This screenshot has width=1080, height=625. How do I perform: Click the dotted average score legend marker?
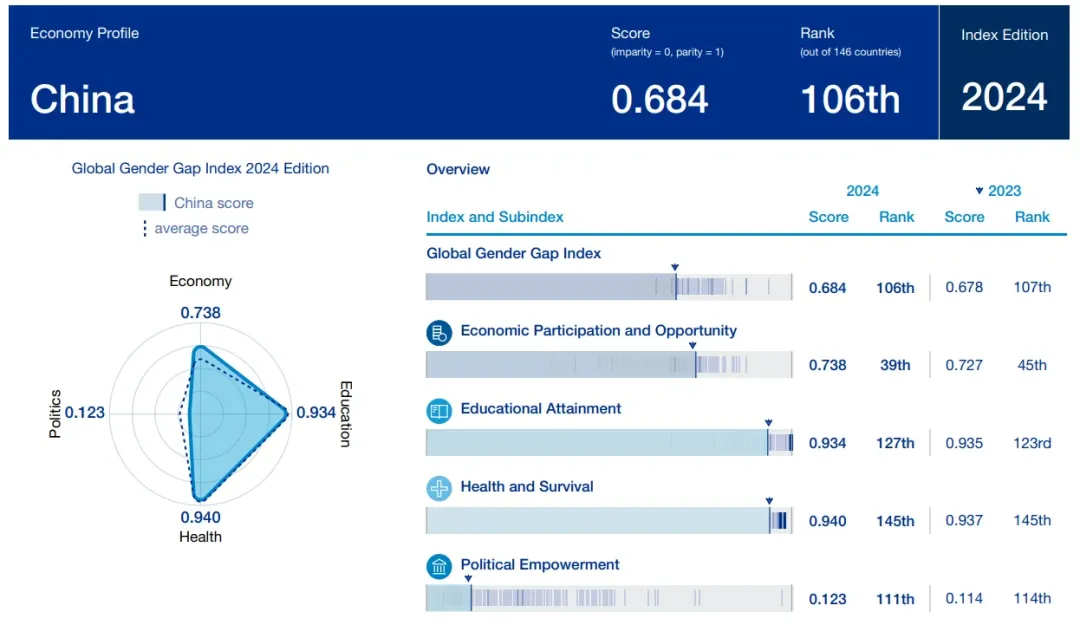tap(144, 229)
